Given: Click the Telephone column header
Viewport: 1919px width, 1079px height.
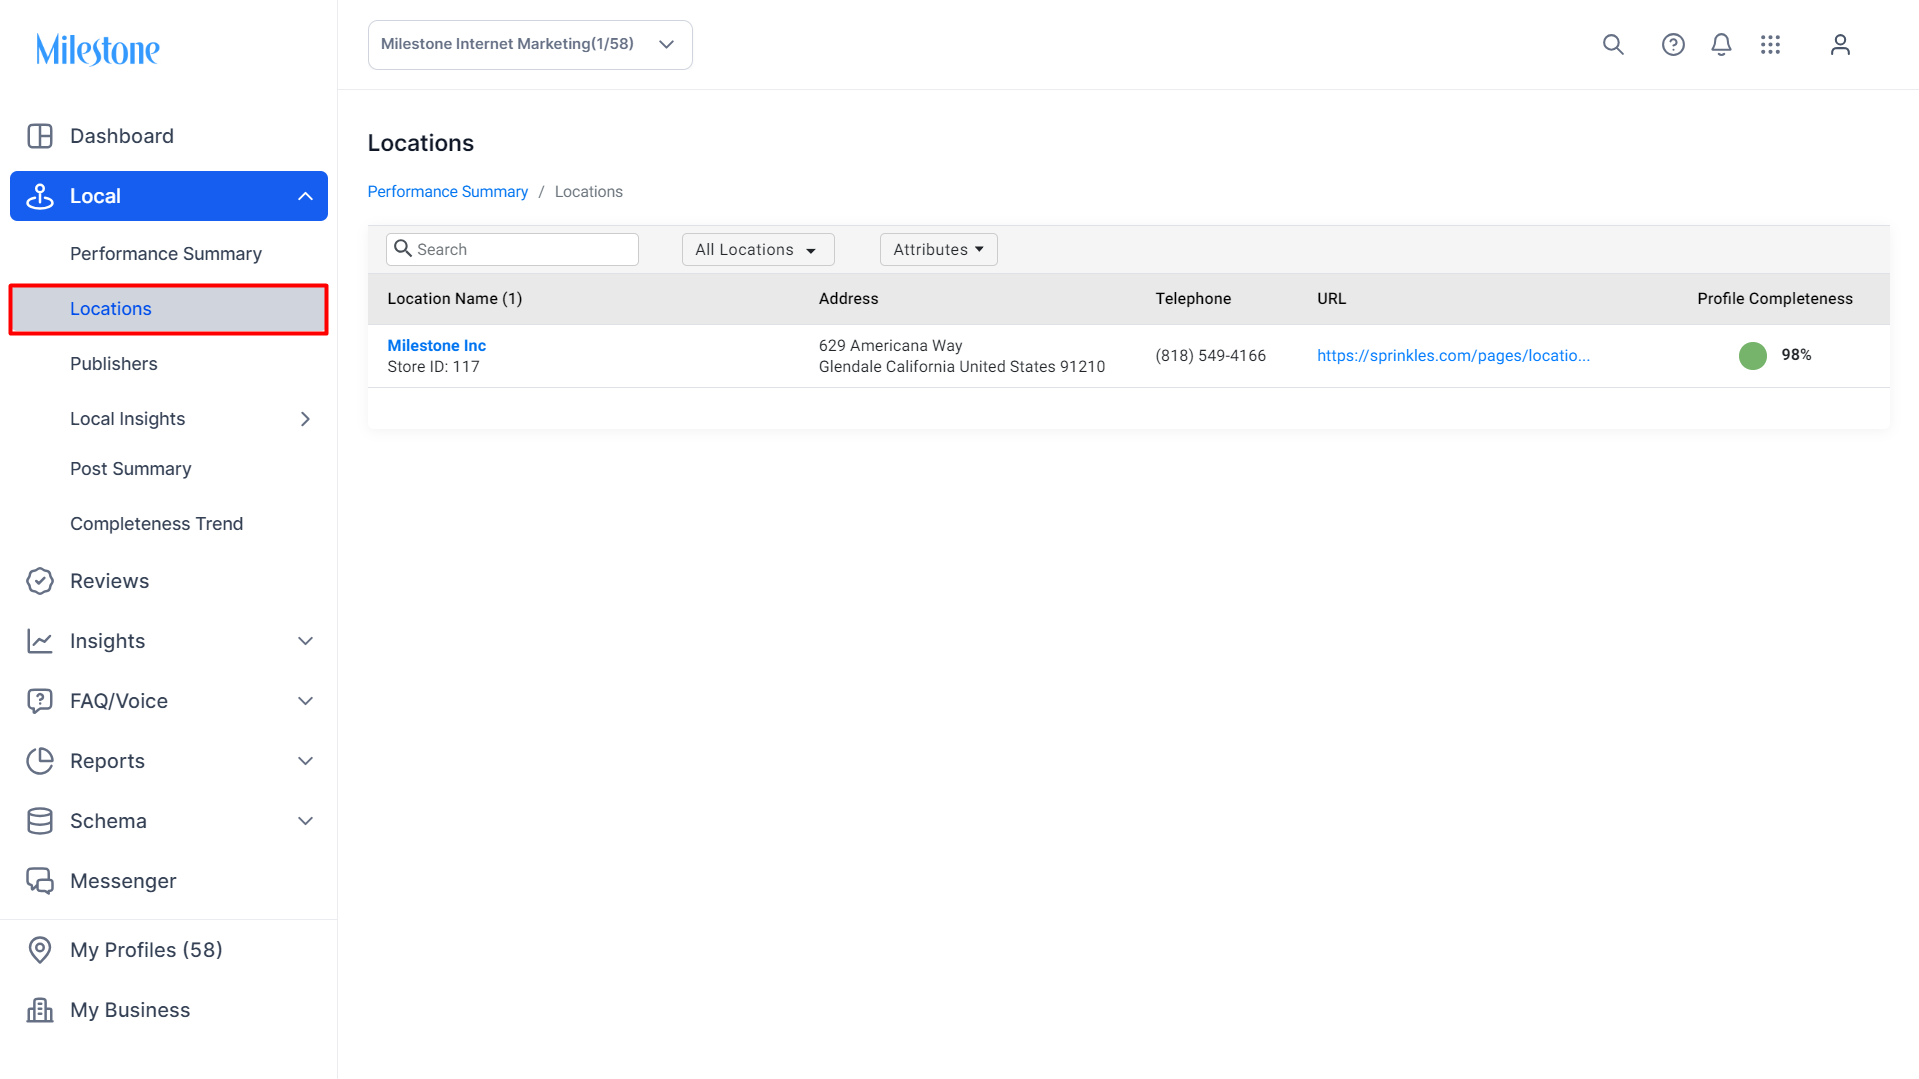Looking at the screenshot, I should pos(1193,299).
